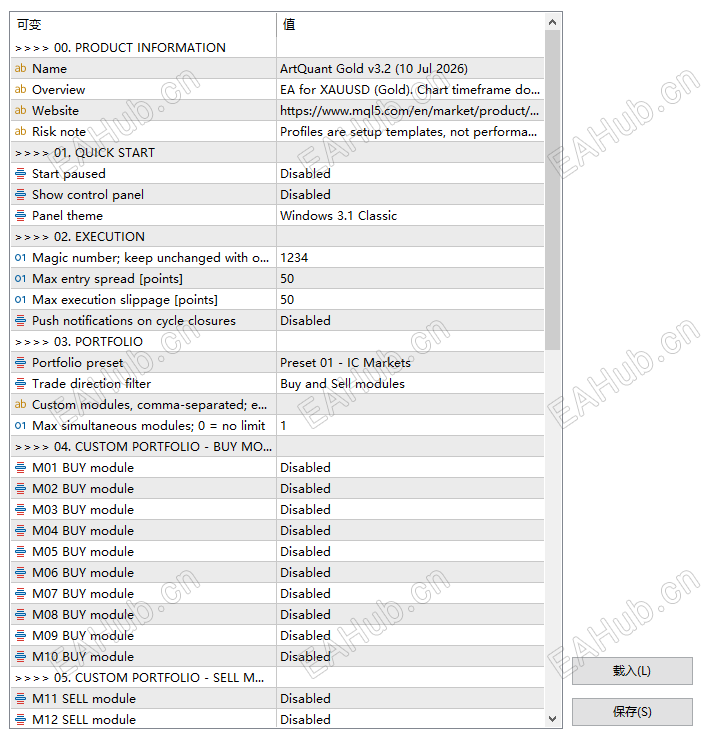Click the enum icon beside M07 BUY module

coord(20,593)
